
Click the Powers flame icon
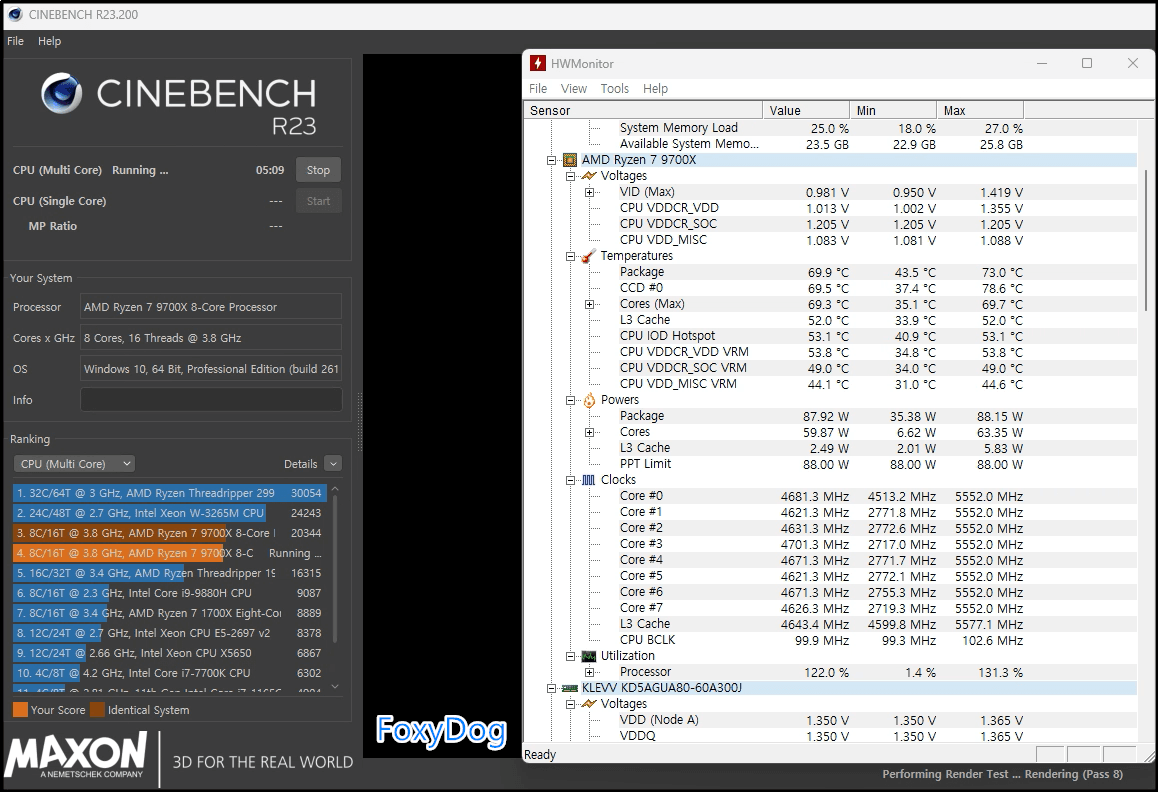(589, 400)
